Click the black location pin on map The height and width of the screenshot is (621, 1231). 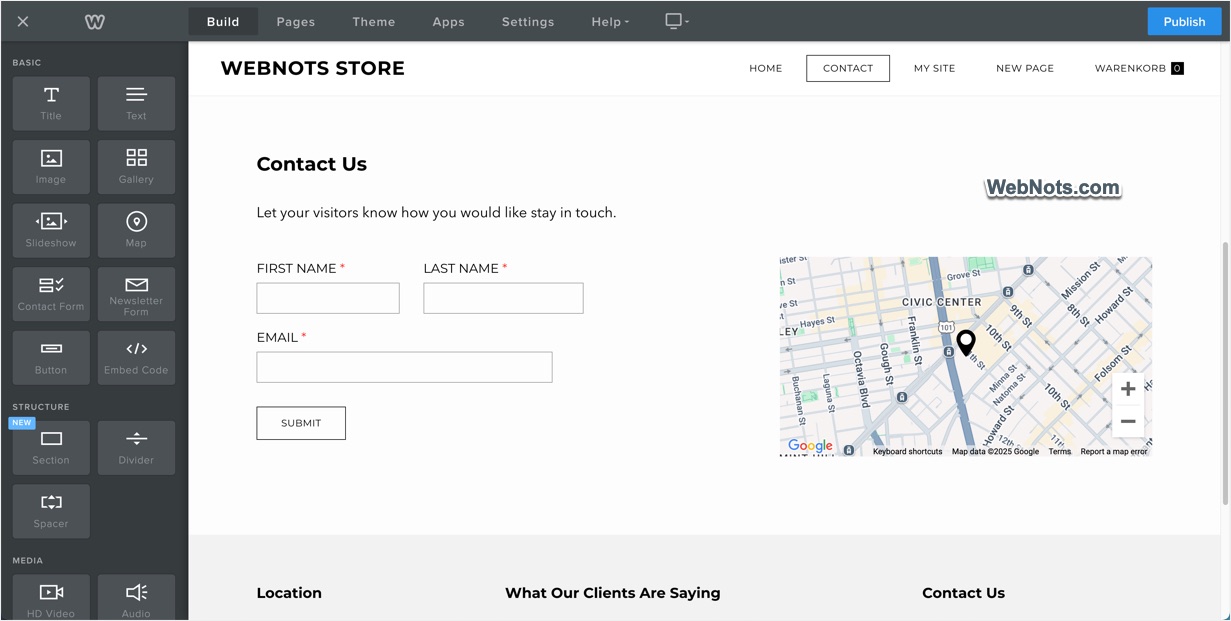coord(966,343)
